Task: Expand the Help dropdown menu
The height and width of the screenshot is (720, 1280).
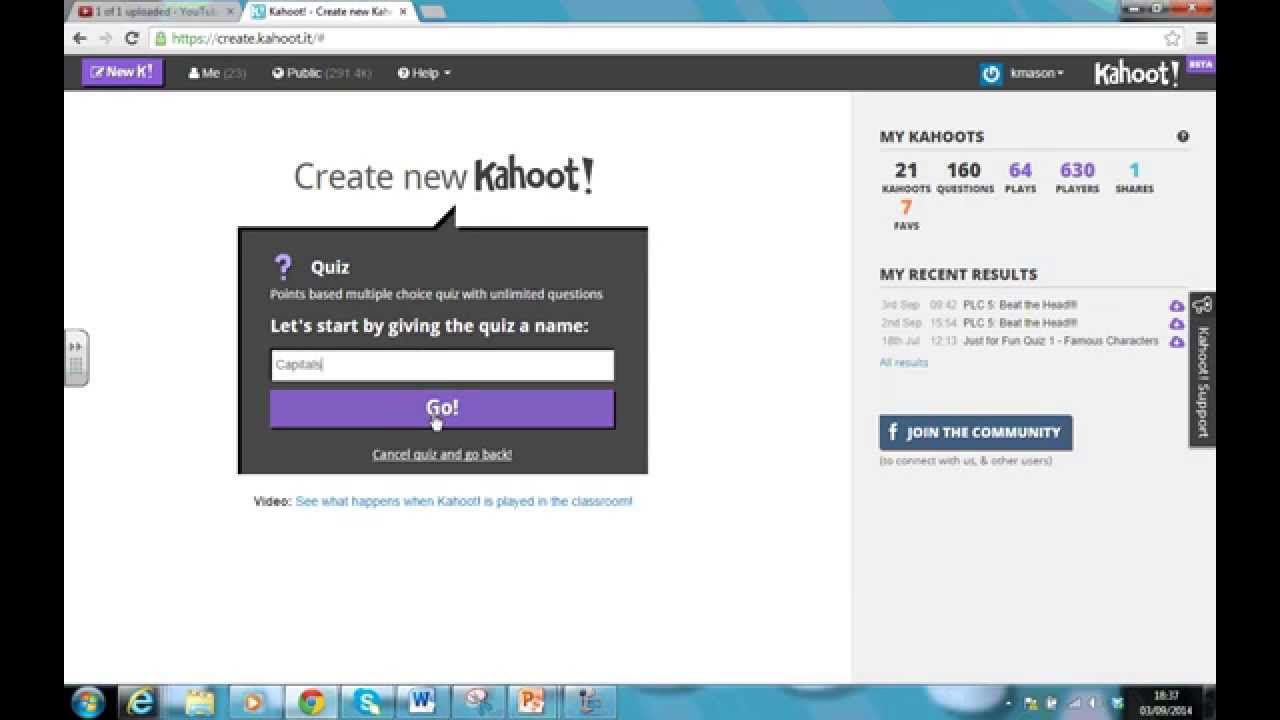Action: point(424,73)
